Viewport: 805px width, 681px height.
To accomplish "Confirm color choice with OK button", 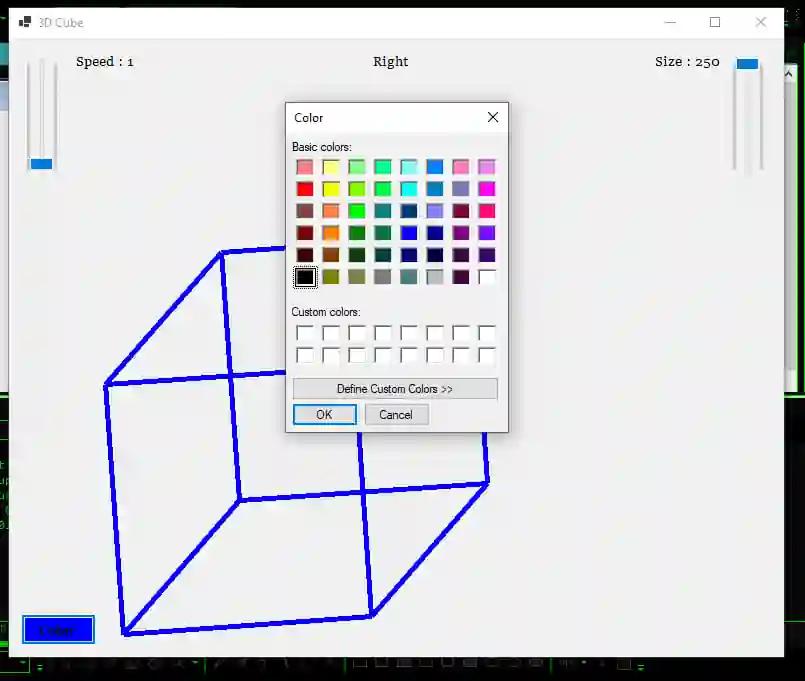I will (x=324, y=415).
